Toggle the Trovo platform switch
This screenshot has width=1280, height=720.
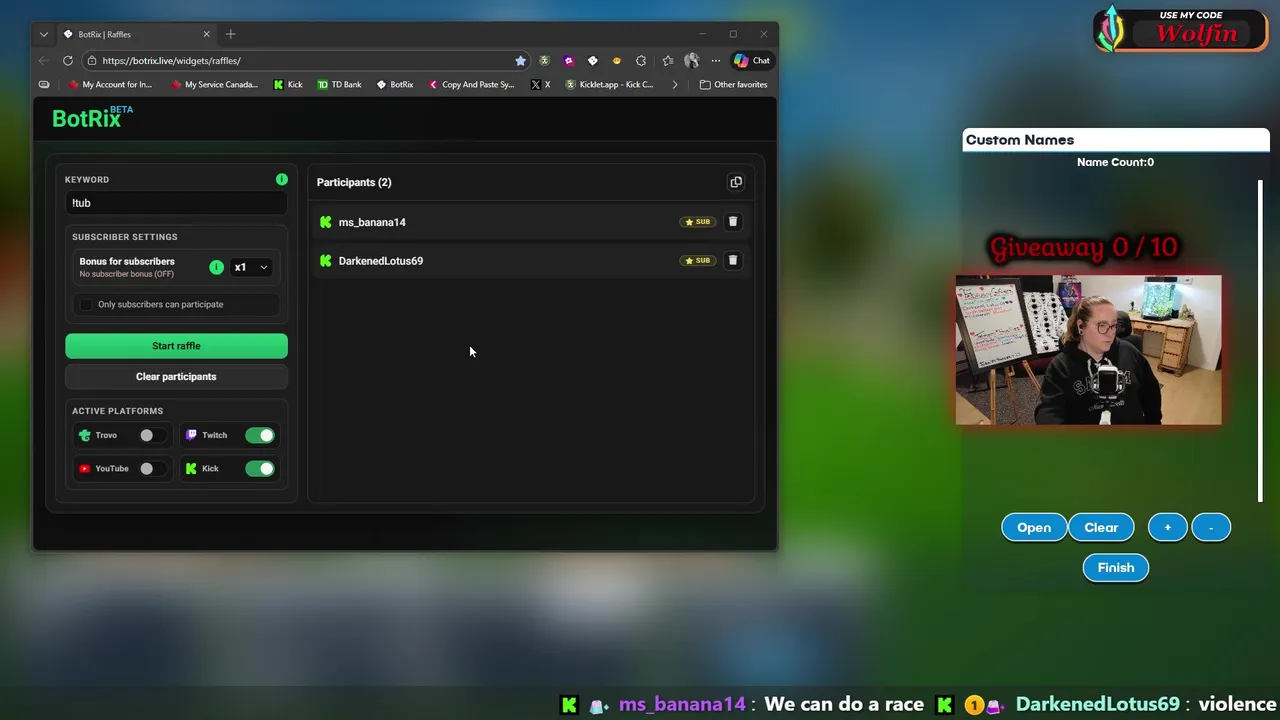coord(152,435)
